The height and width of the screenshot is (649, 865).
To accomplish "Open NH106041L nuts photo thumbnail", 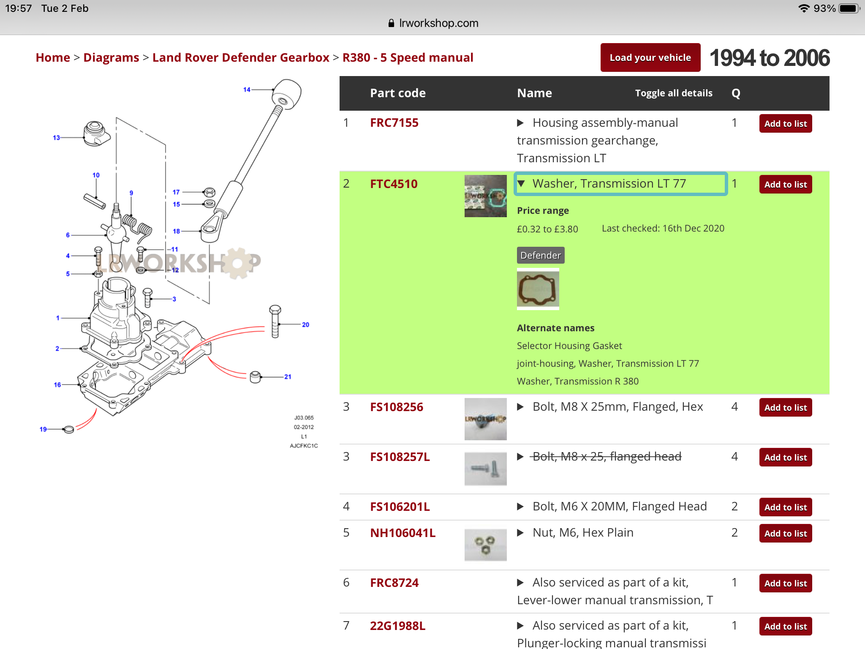I will click(485, 545).
